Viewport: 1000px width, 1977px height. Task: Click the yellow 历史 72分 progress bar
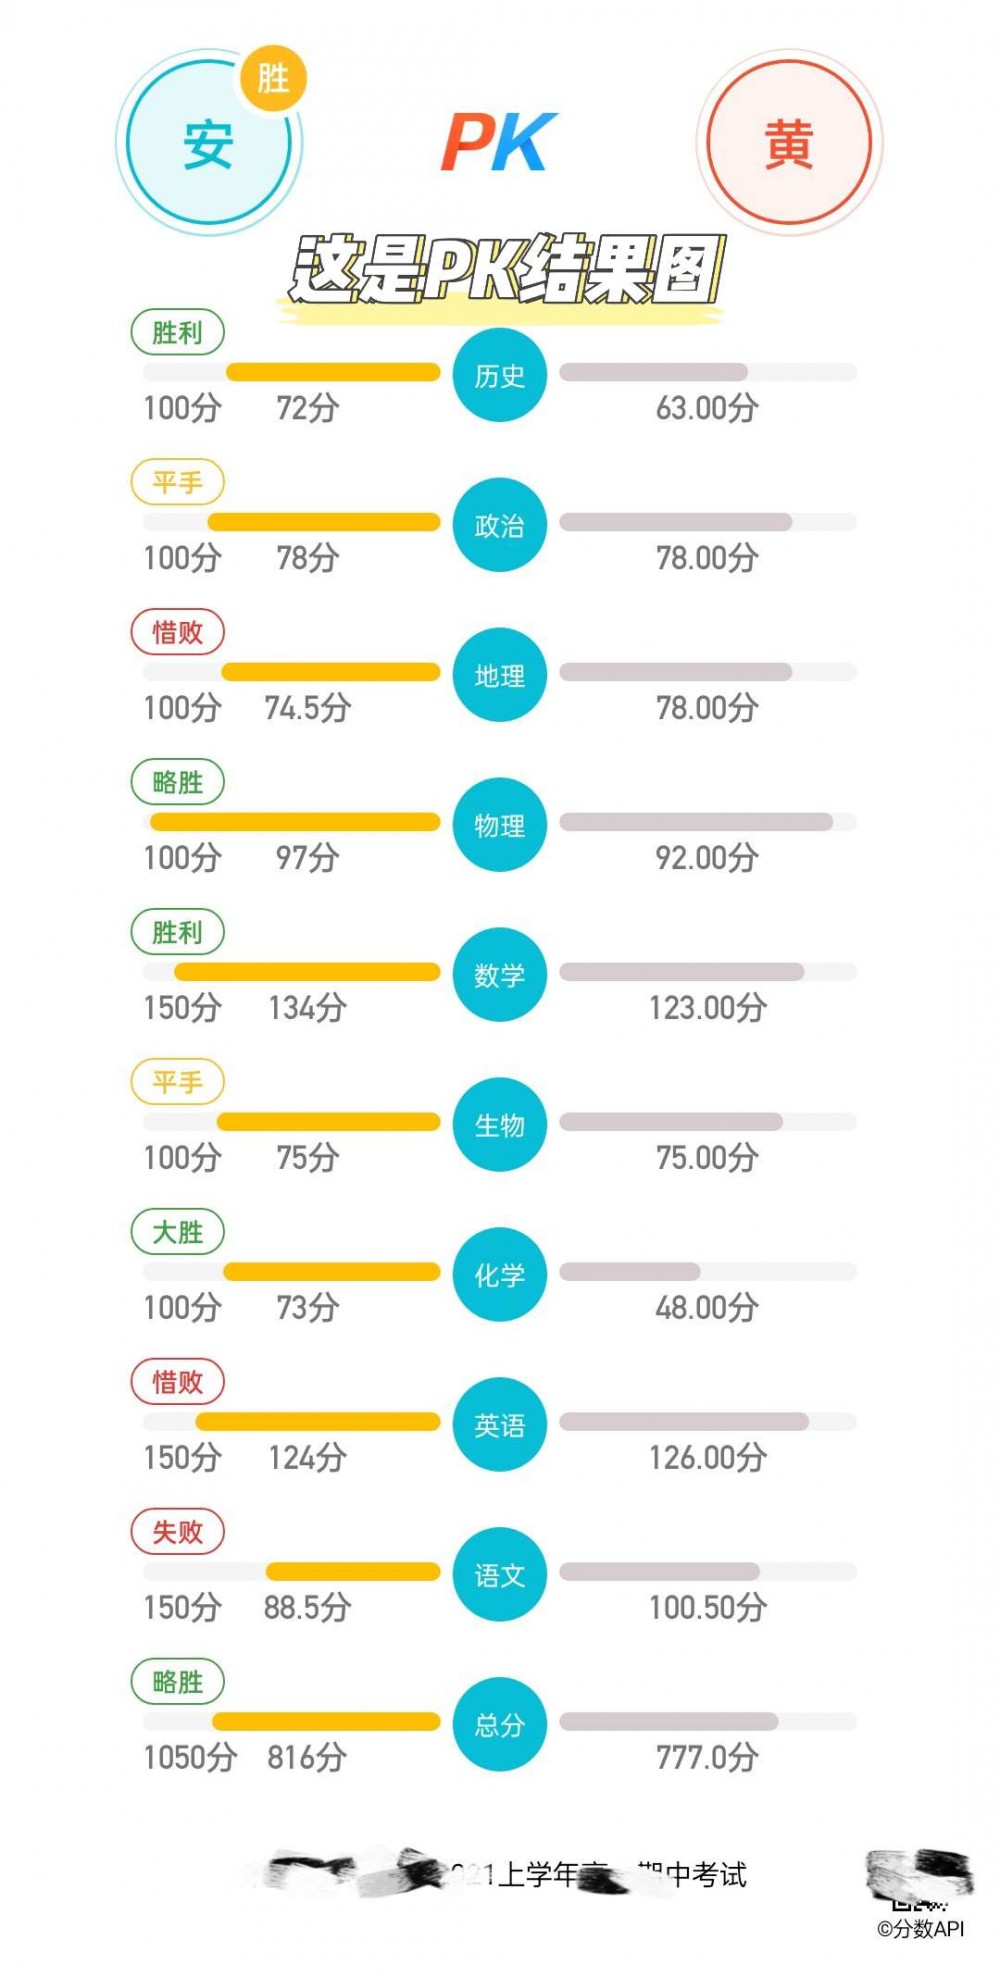click(x=333, y=373)
